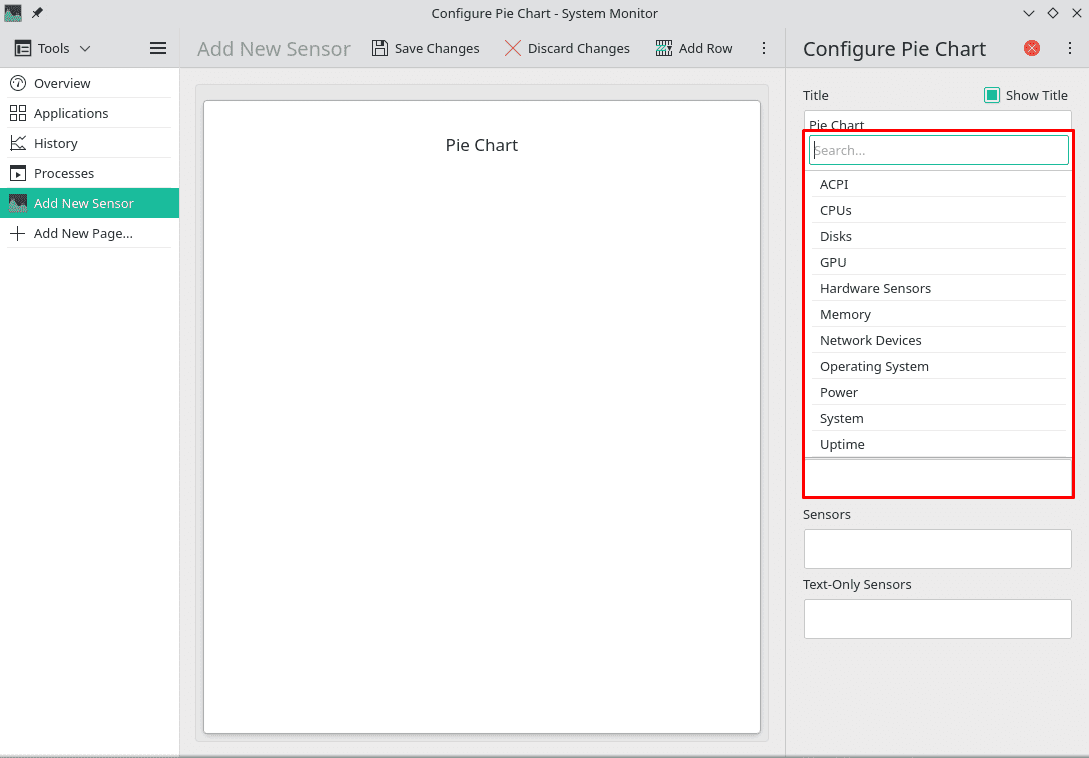The height and width of the screenshot is (758, 1089).
Task: Select Memory from the sensor list
Action: (845, 314)
